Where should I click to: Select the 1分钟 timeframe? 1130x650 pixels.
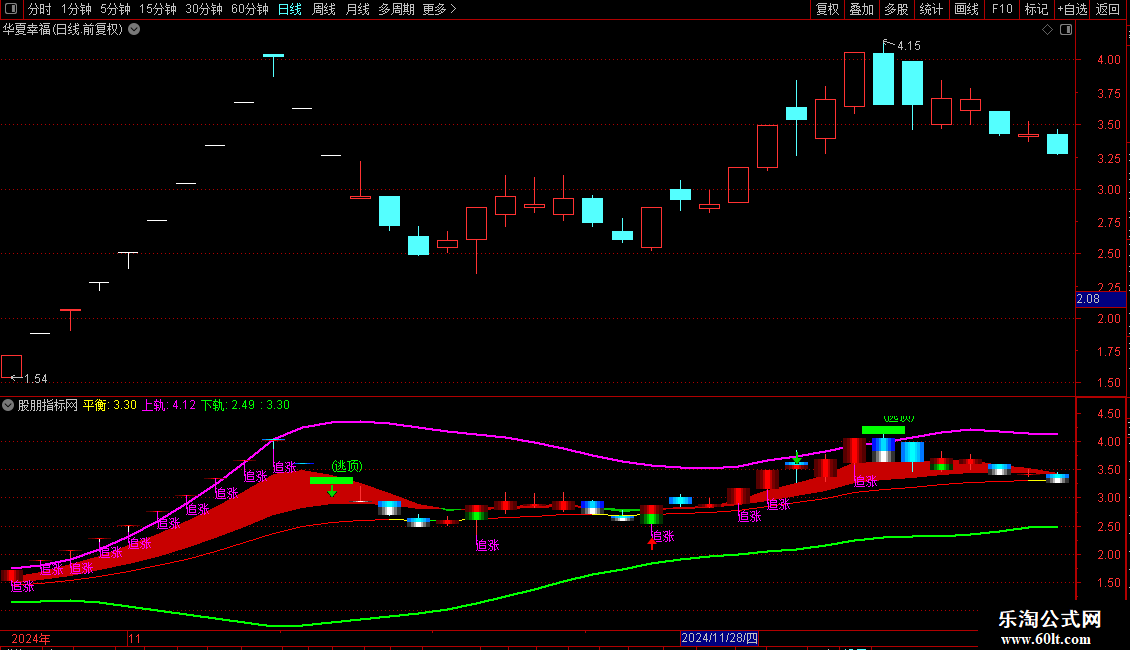coord(76,9)
